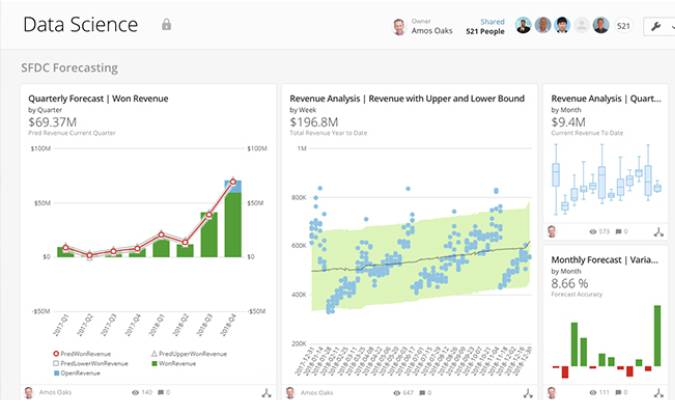This screenshot has height=400, width=675.
Task: Select second shared user avatar
Action: click(x=543, y=25)
